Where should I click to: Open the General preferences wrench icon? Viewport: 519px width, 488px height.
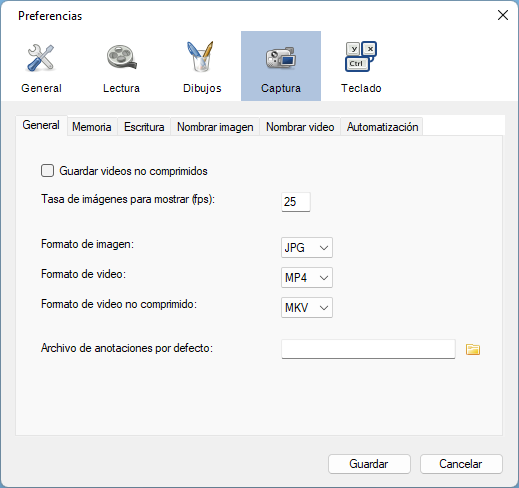point(41,66)
